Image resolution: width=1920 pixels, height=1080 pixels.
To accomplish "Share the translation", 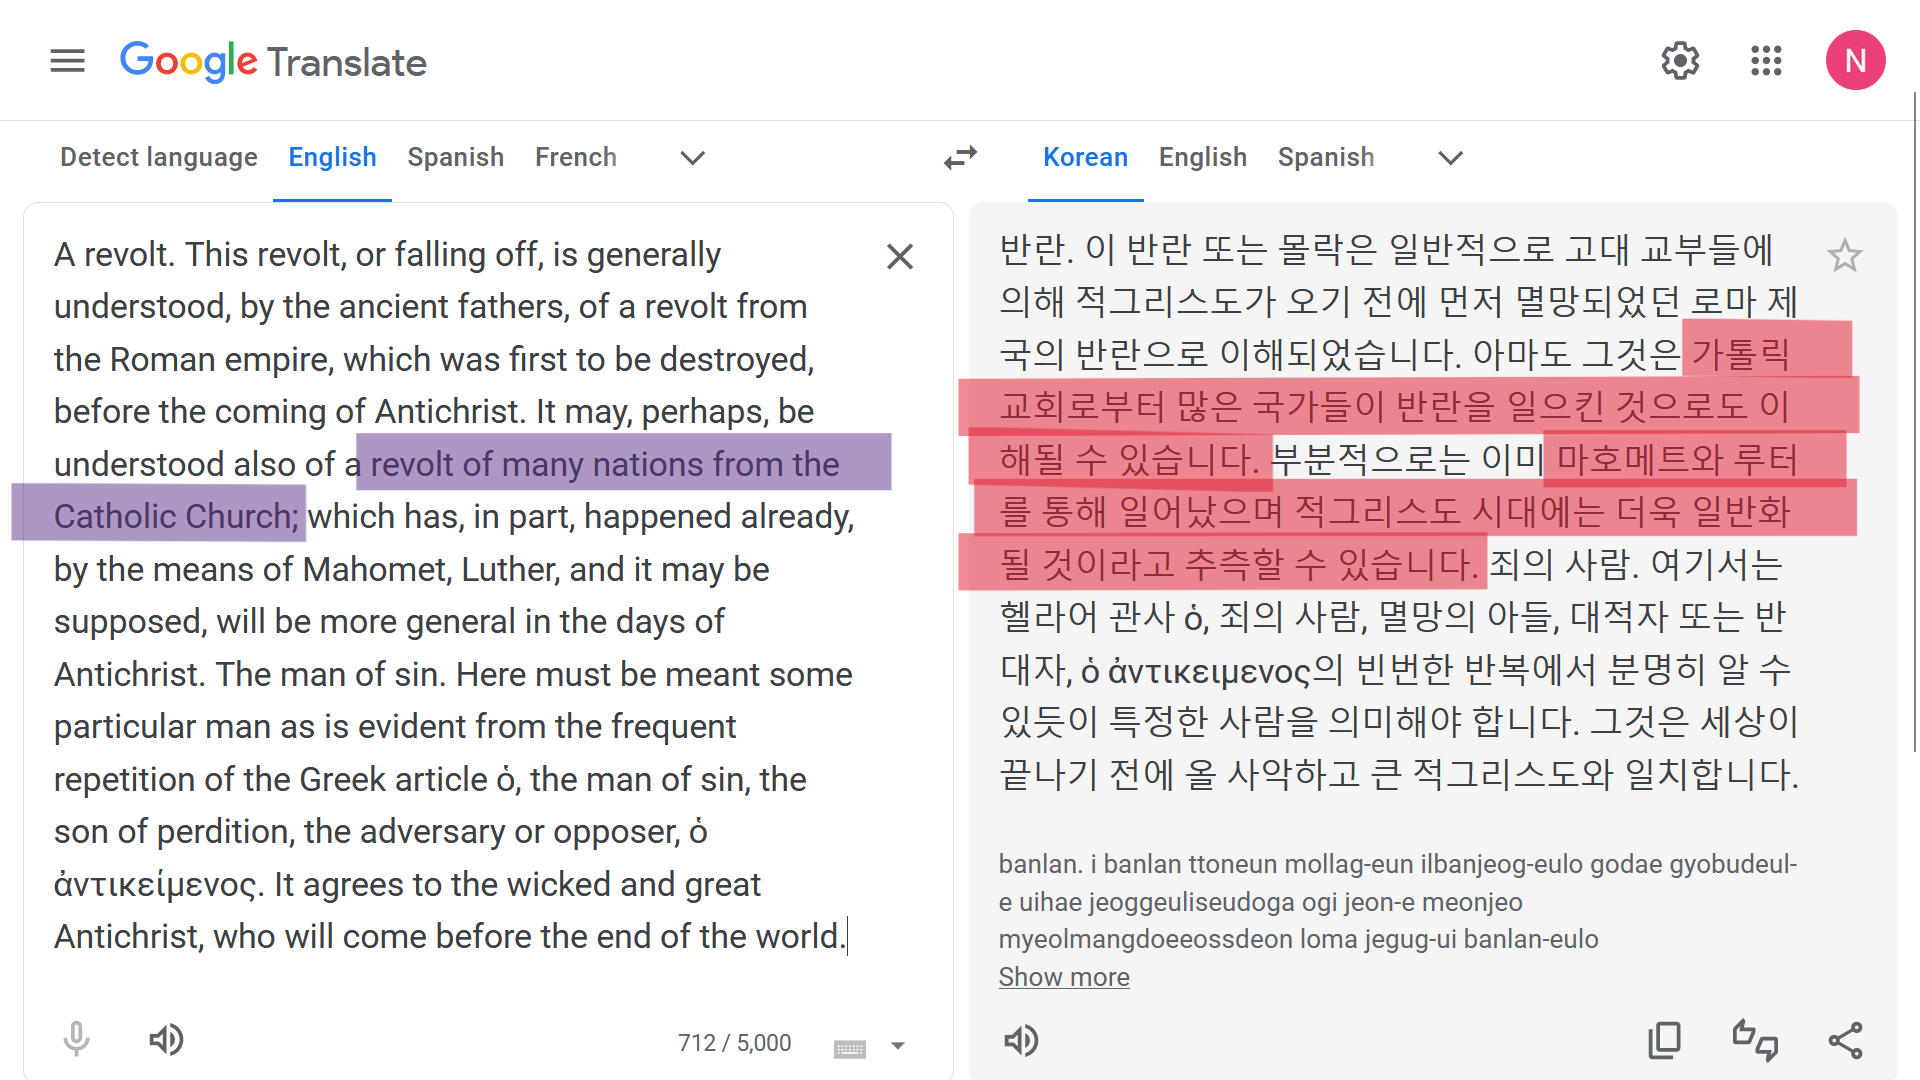I will (x=1845, y=1041).
